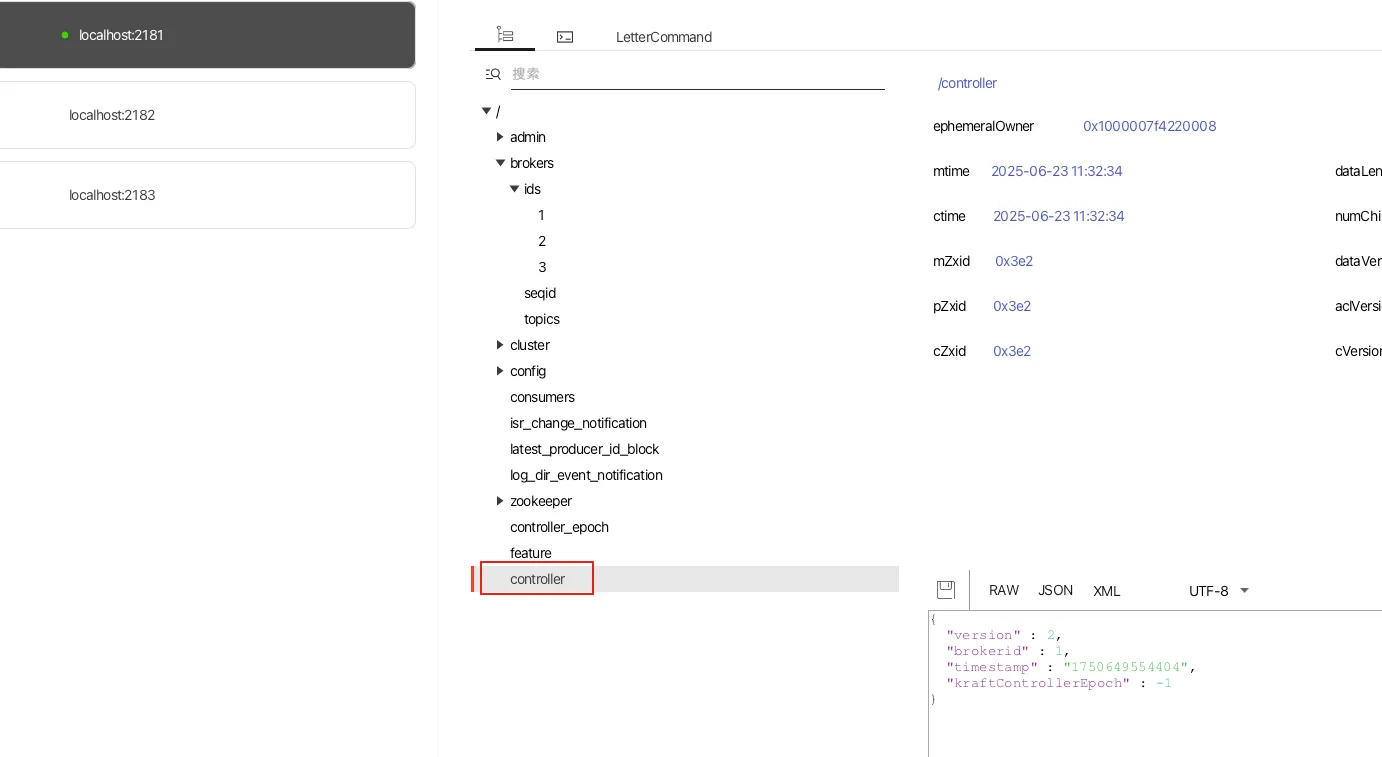Viewport: 1382px width, 757px height.
Task: Open the LetterCommand tab
Action: [664, 37]
